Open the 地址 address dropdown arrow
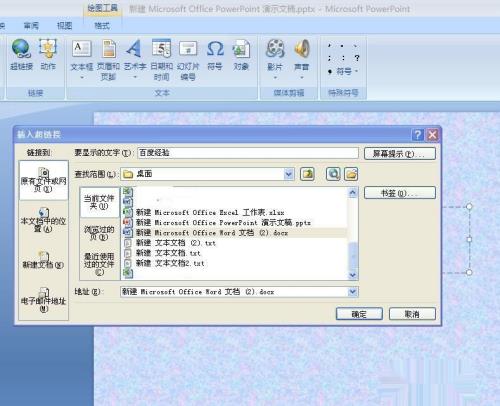 [x=353, y=292]
